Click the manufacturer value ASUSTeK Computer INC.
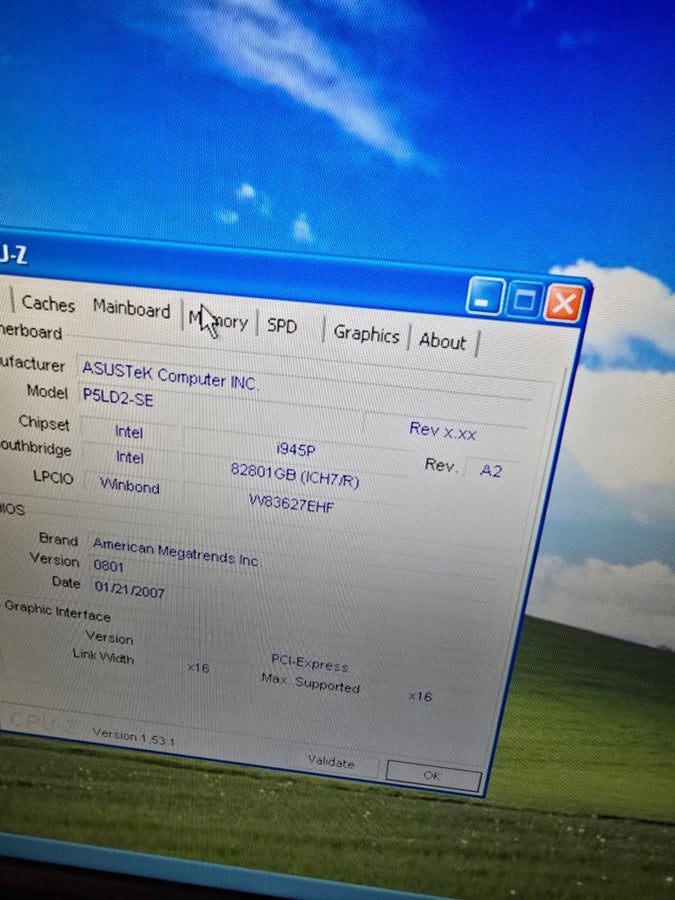The width and height of the screenshot is (675, 900). 170,376
